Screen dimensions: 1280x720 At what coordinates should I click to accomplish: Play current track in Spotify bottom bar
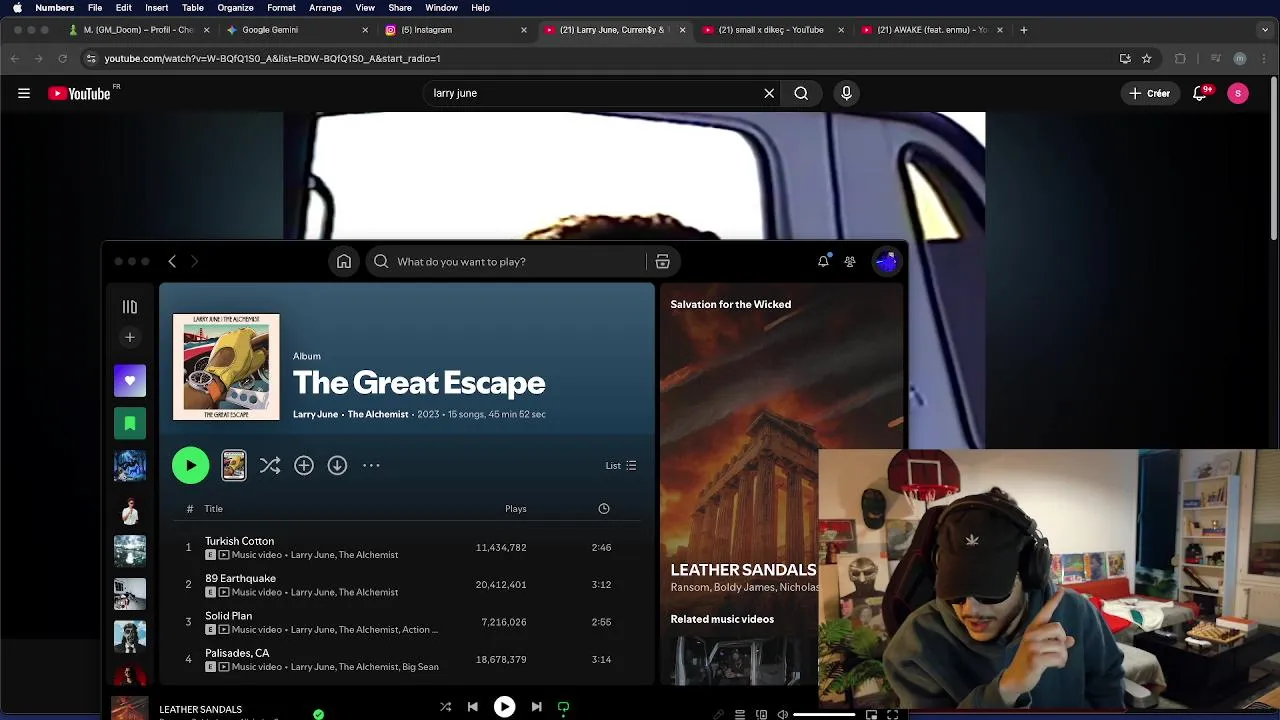pos(504,707)
